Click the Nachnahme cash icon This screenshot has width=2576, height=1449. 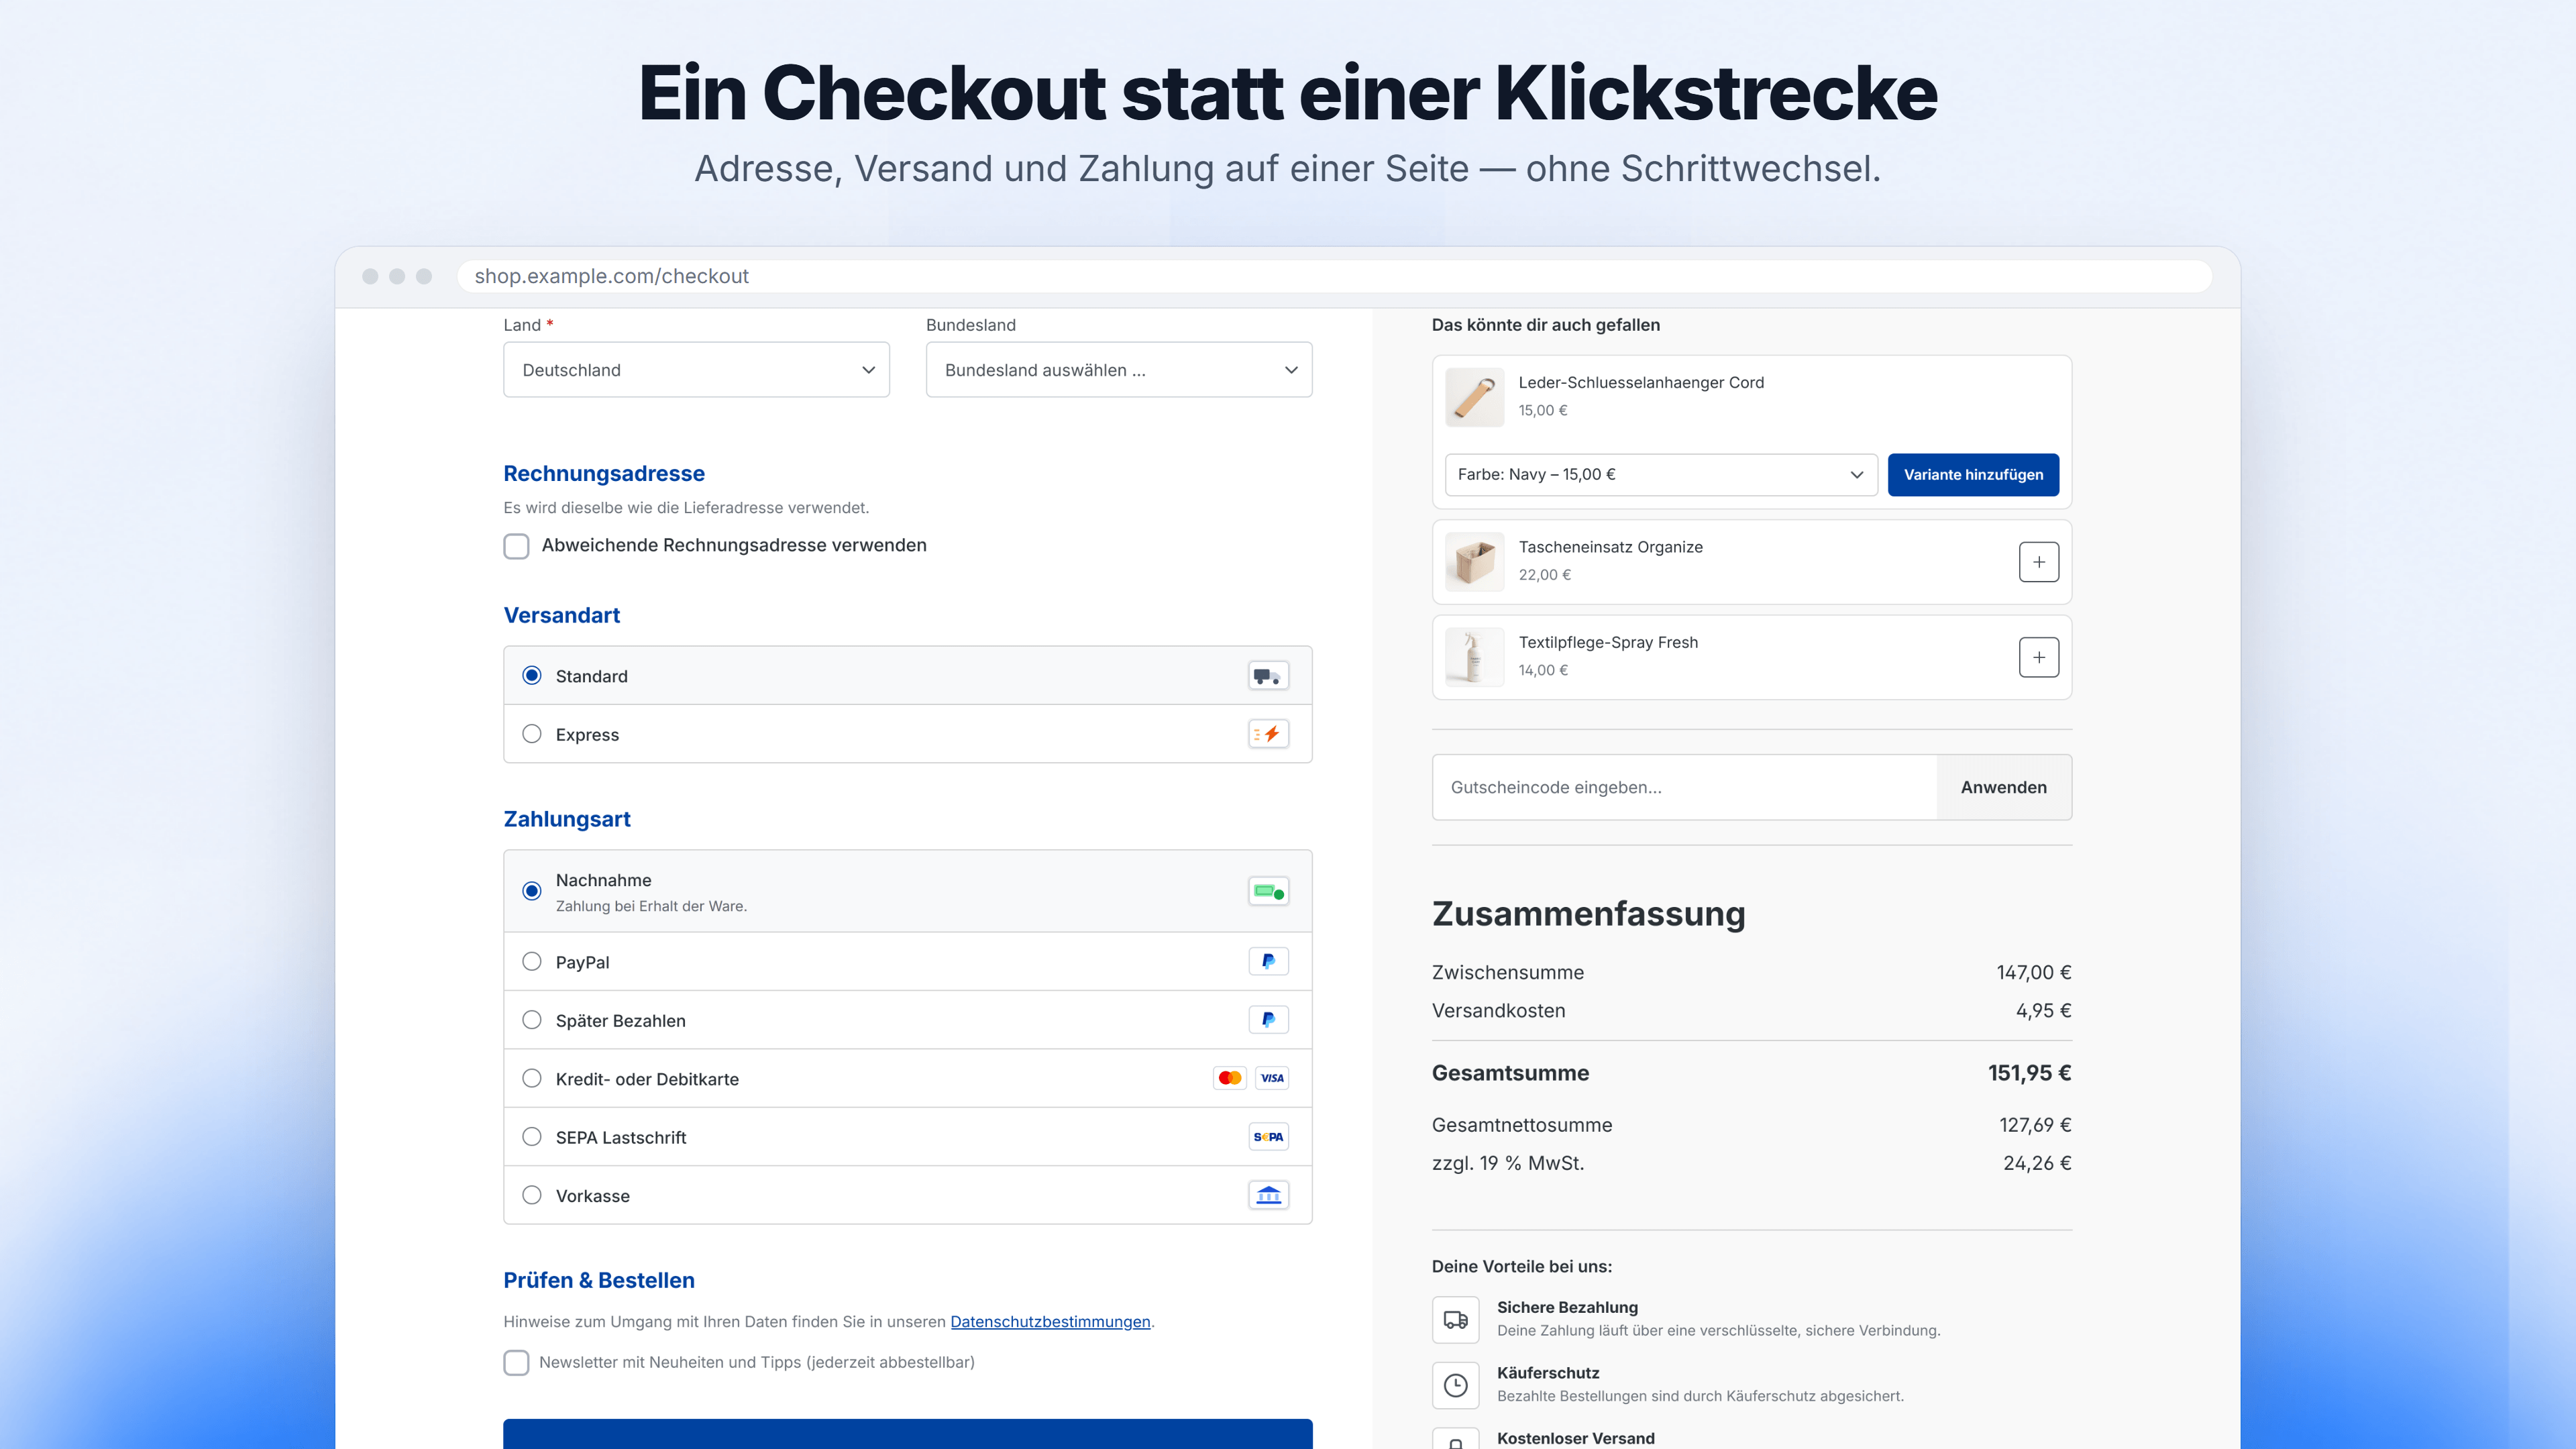1268,891
